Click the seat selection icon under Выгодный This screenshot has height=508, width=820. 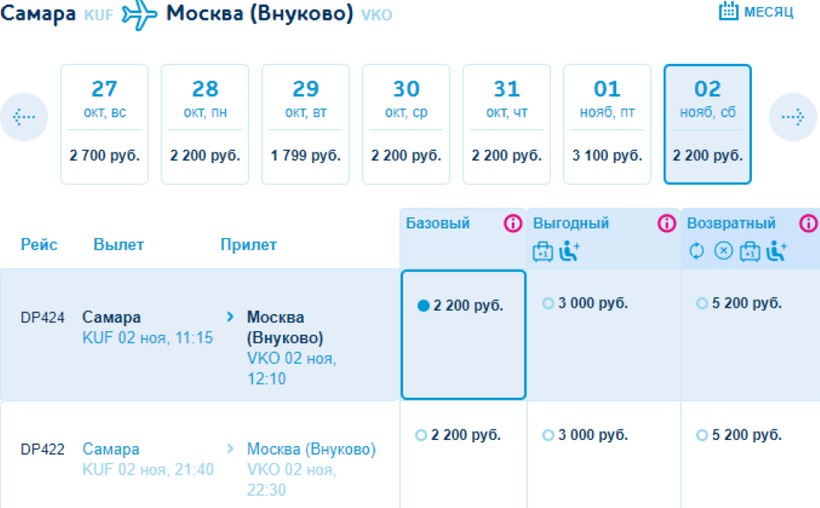[x=570, y=252]
